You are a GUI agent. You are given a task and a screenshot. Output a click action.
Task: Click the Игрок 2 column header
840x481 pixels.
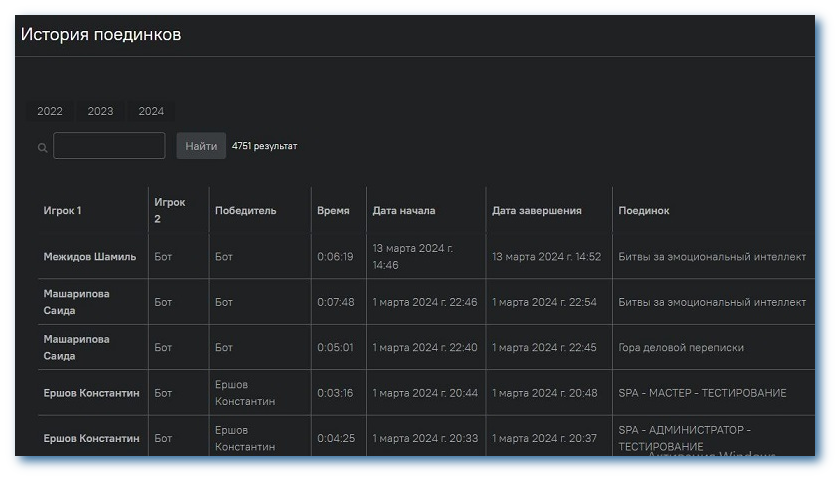170,210
